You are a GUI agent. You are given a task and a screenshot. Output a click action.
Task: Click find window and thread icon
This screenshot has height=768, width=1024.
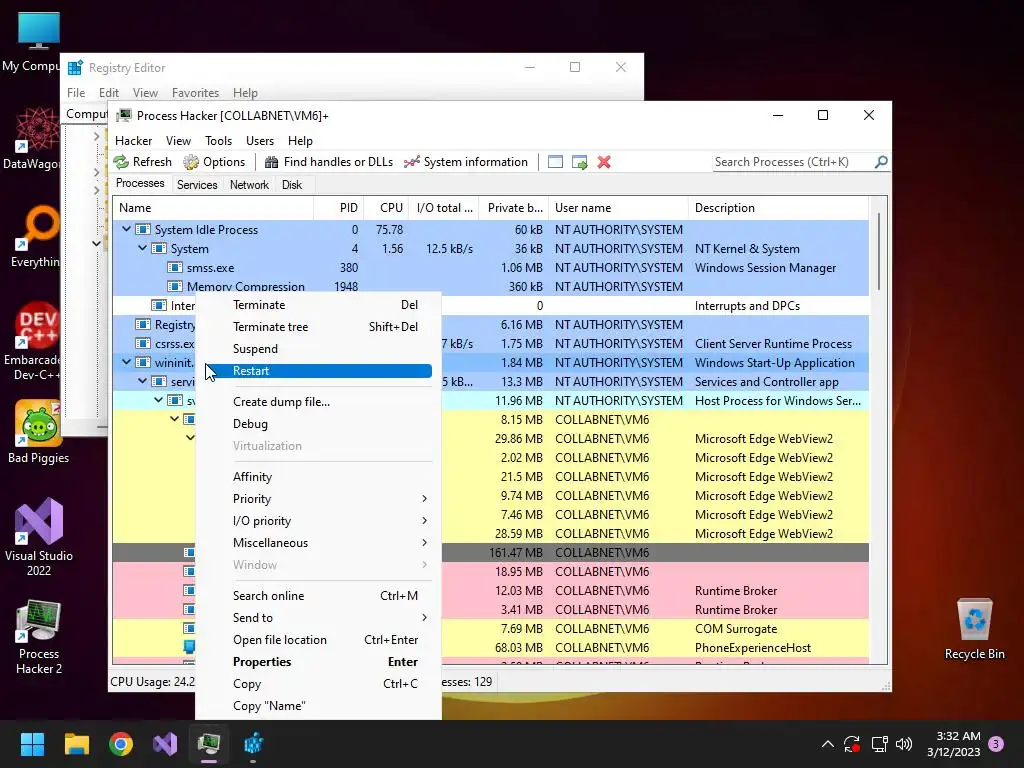pyautogui.click(x=579, y=162)
